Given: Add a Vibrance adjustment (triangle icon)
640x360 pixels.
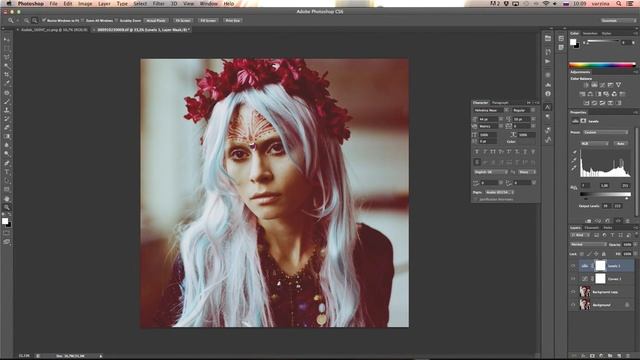Looking at the screenshot, I should click(x=619, y=85).
